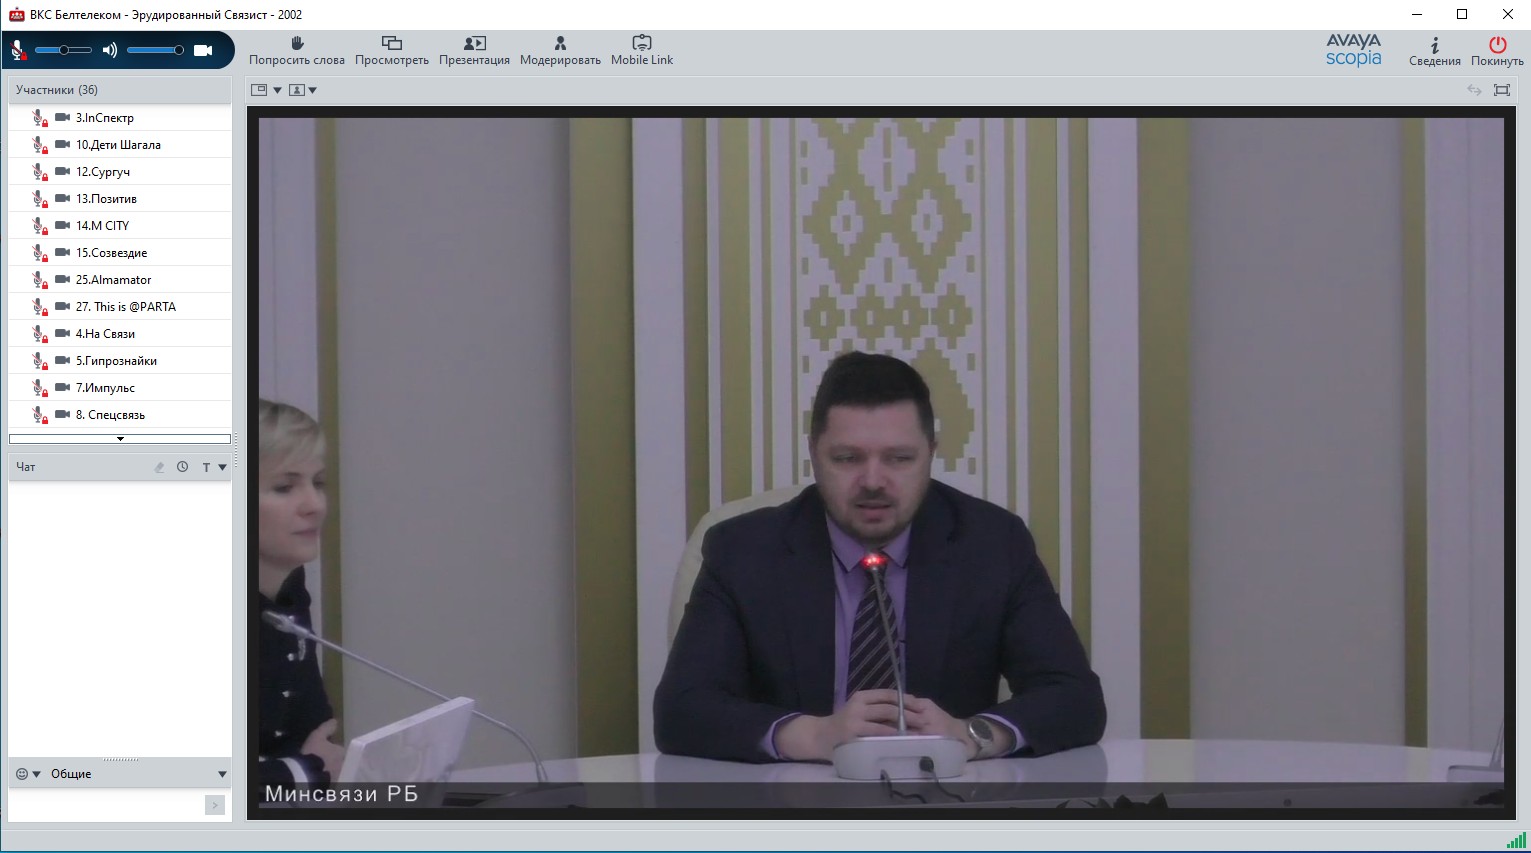Click Покинуть to leave the meeting
This screenshot has height=853, width=1531.
coord(1497,51)
